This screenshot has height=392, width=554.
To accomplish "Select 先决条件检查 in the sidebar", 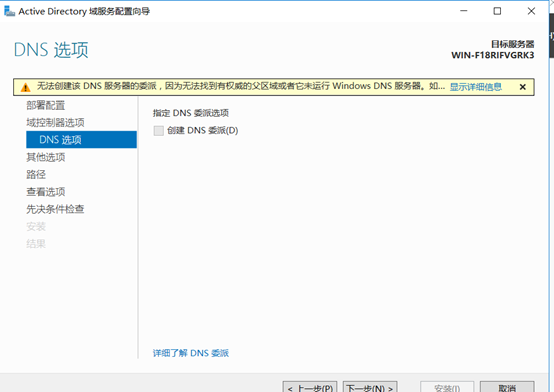I will pos(55,209).
